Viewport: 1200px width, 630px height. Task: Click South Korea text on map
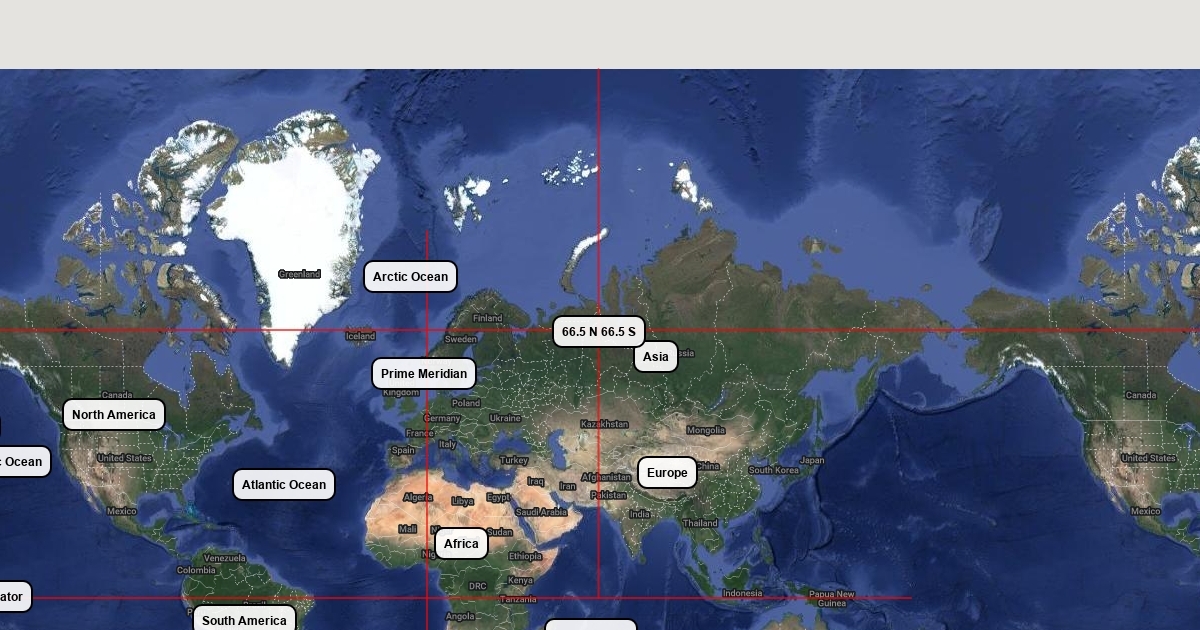tap(774, 470)
